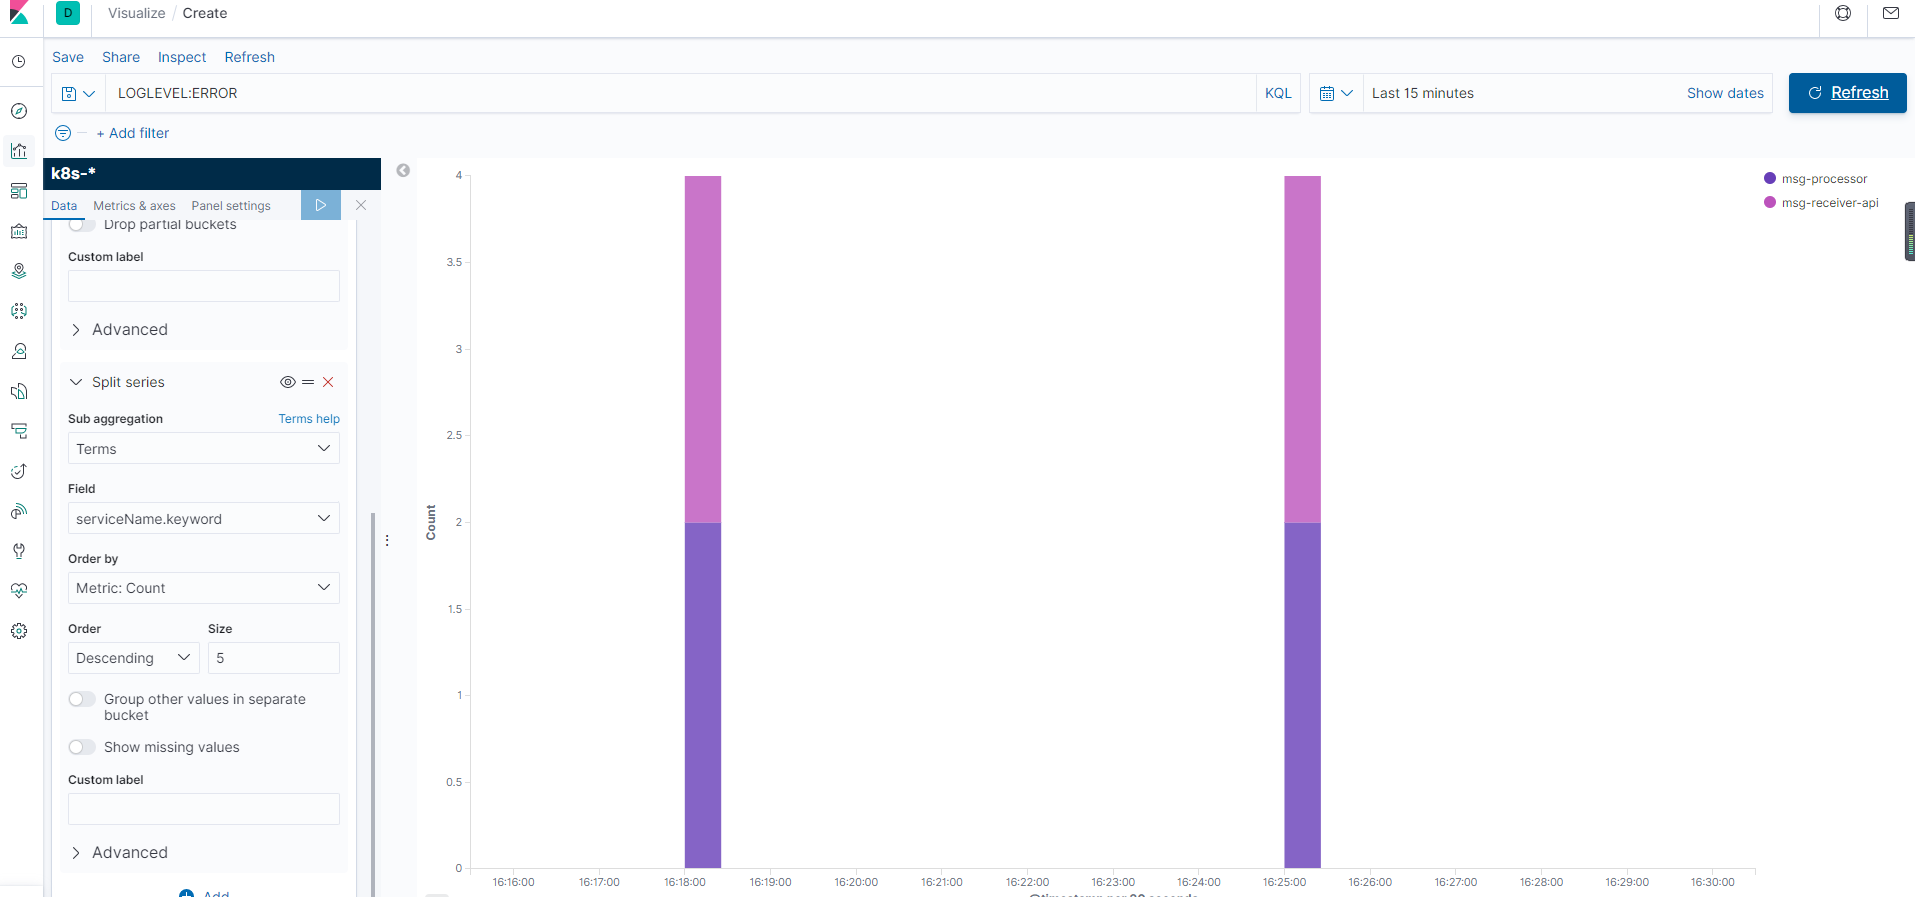The width and height of the screenshot is (1915, 897).
Task: Enable Group other values in separate bucket
Action: tap(82, 699)
